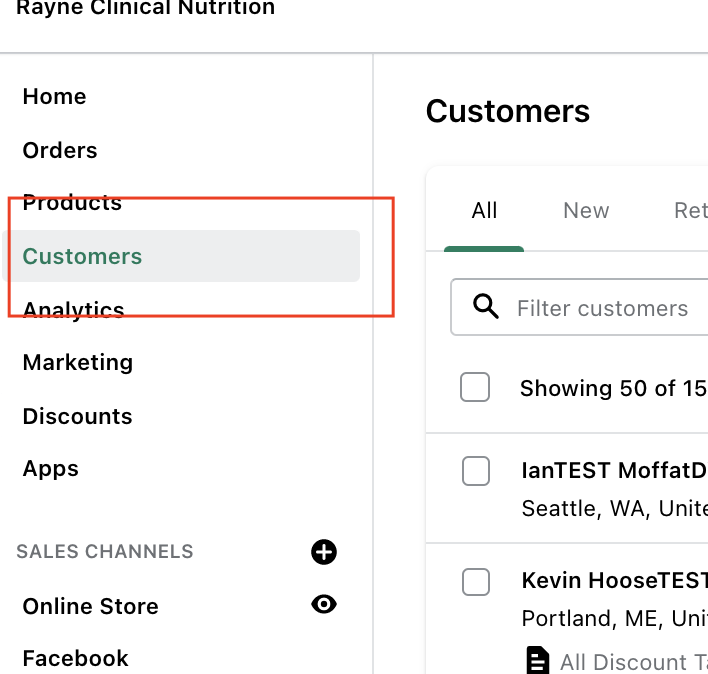Select Customers in the sidebar
The image size is (708, 674).
82,257
